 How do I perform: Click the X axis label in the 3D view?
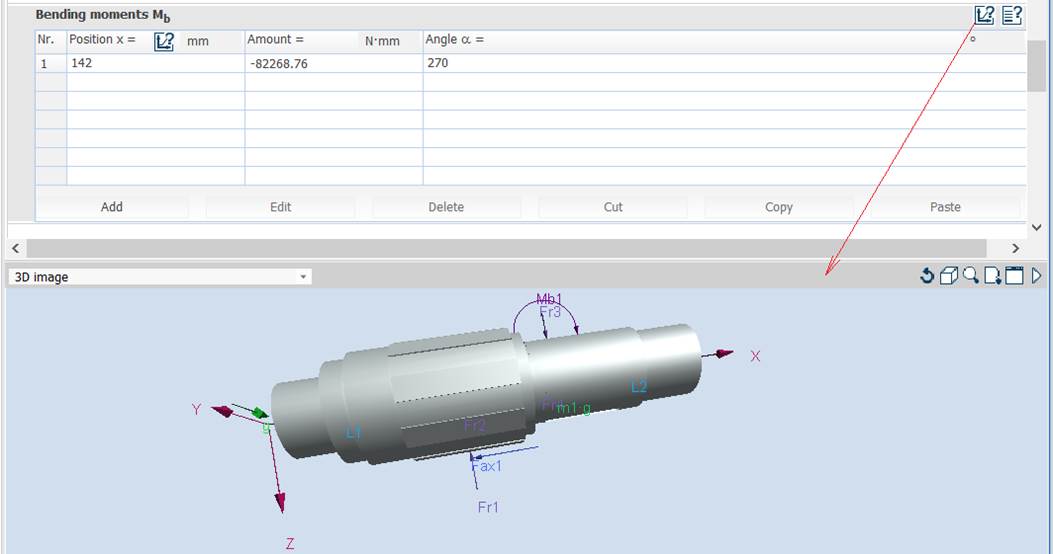point(755,357)
